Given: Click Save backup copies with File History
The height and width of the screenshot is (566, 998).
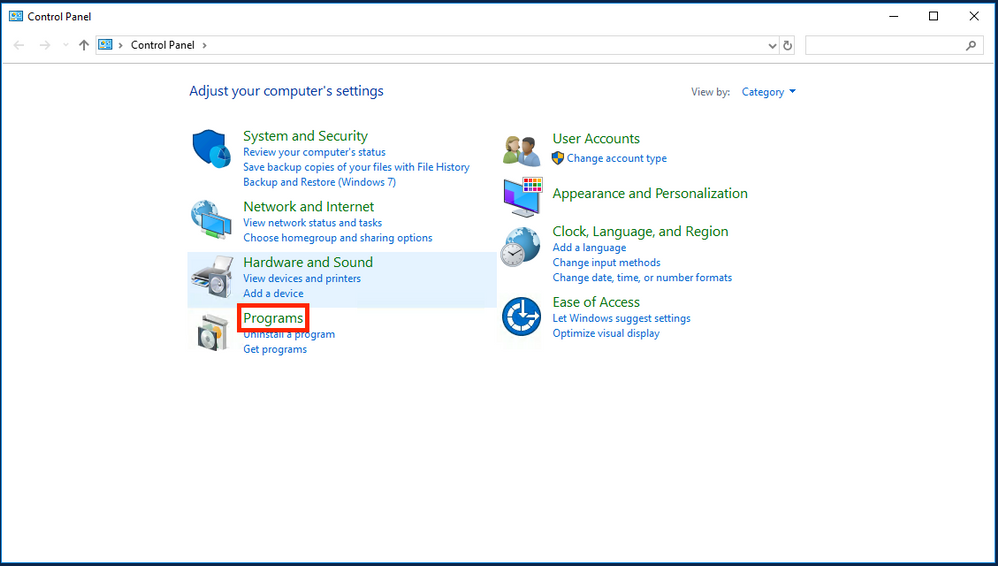Looking at the screenshot, I should click(x=356, y=167).
